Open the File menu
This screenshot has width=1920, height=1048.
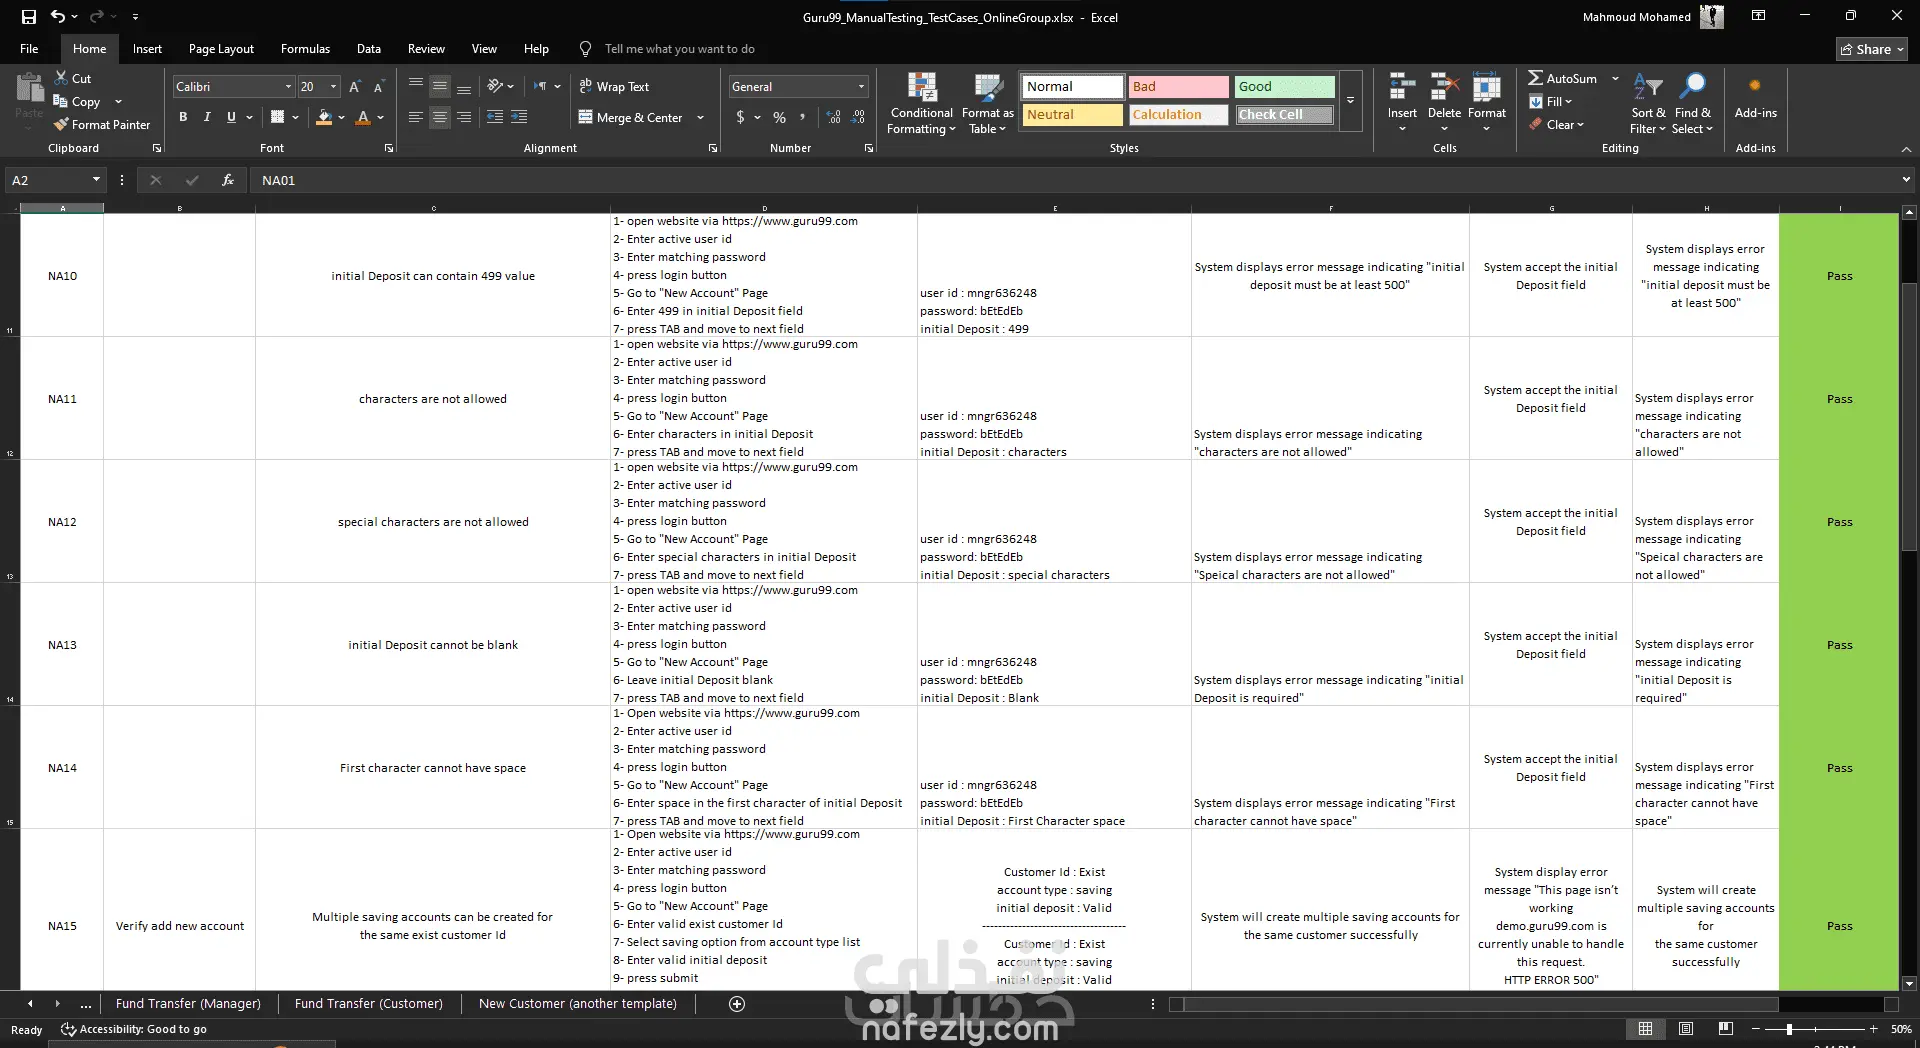click(x=29, y=49)
